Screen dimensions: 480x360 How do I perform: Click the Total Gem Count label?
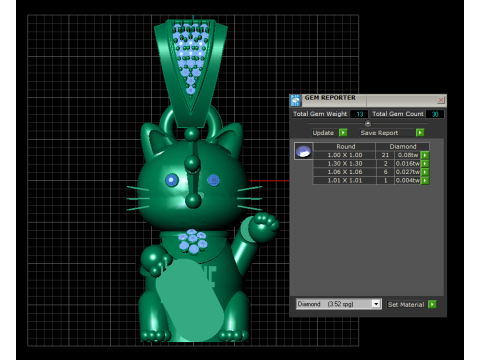coord(398,114)
